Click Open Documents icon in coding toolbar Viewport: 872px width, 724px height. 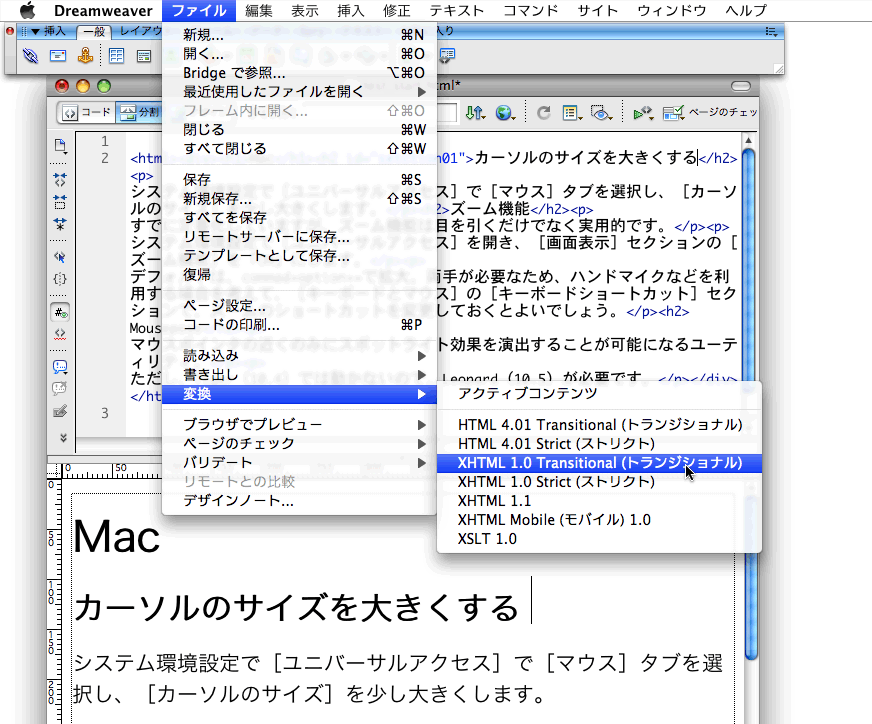pyautogui.click(x=60, y=146)
